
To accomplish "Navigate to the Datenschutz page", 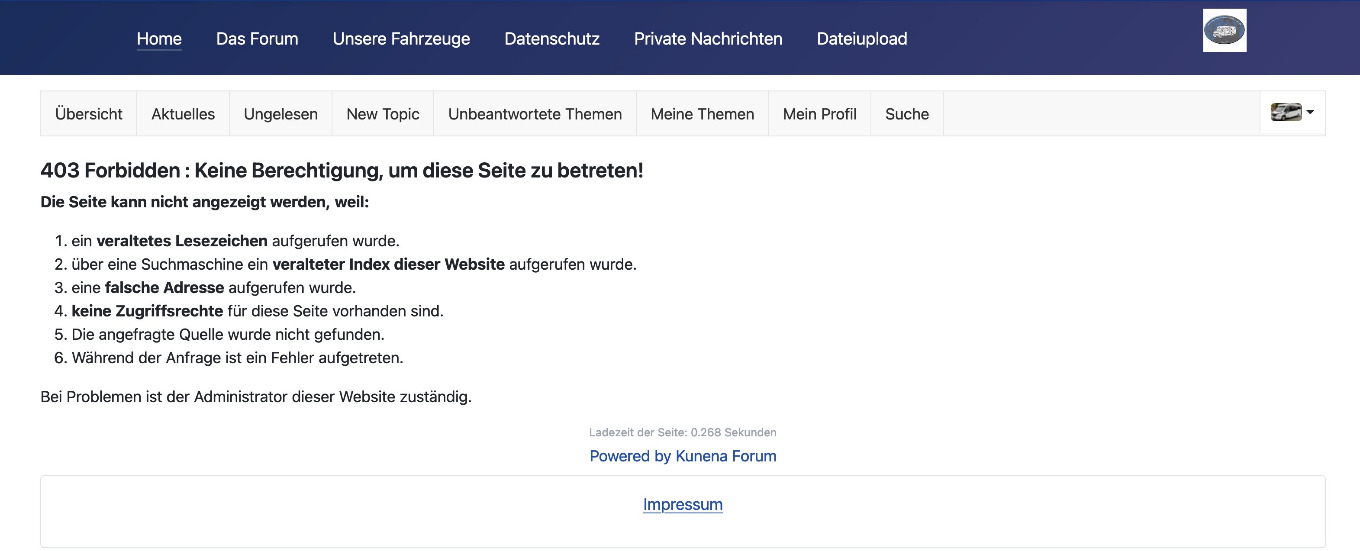I will [x=552, y=39].
